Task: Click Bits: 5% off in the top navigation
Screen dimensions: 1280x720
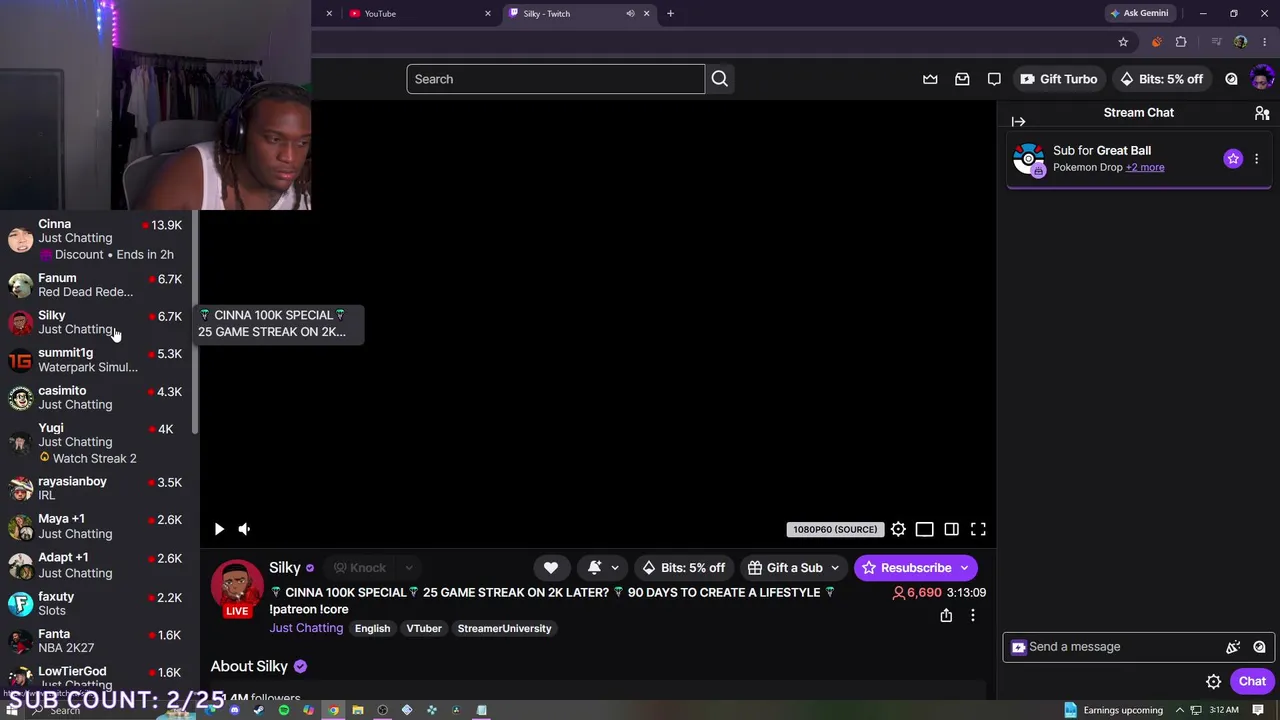Action: 1161,79
